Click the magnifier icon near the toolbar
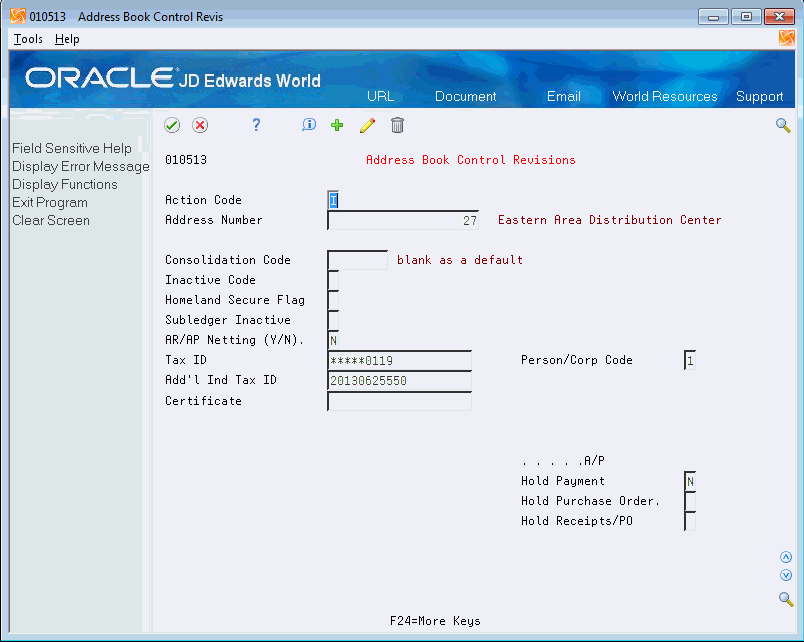The image size is (804, 642). (x=783, y=125)
